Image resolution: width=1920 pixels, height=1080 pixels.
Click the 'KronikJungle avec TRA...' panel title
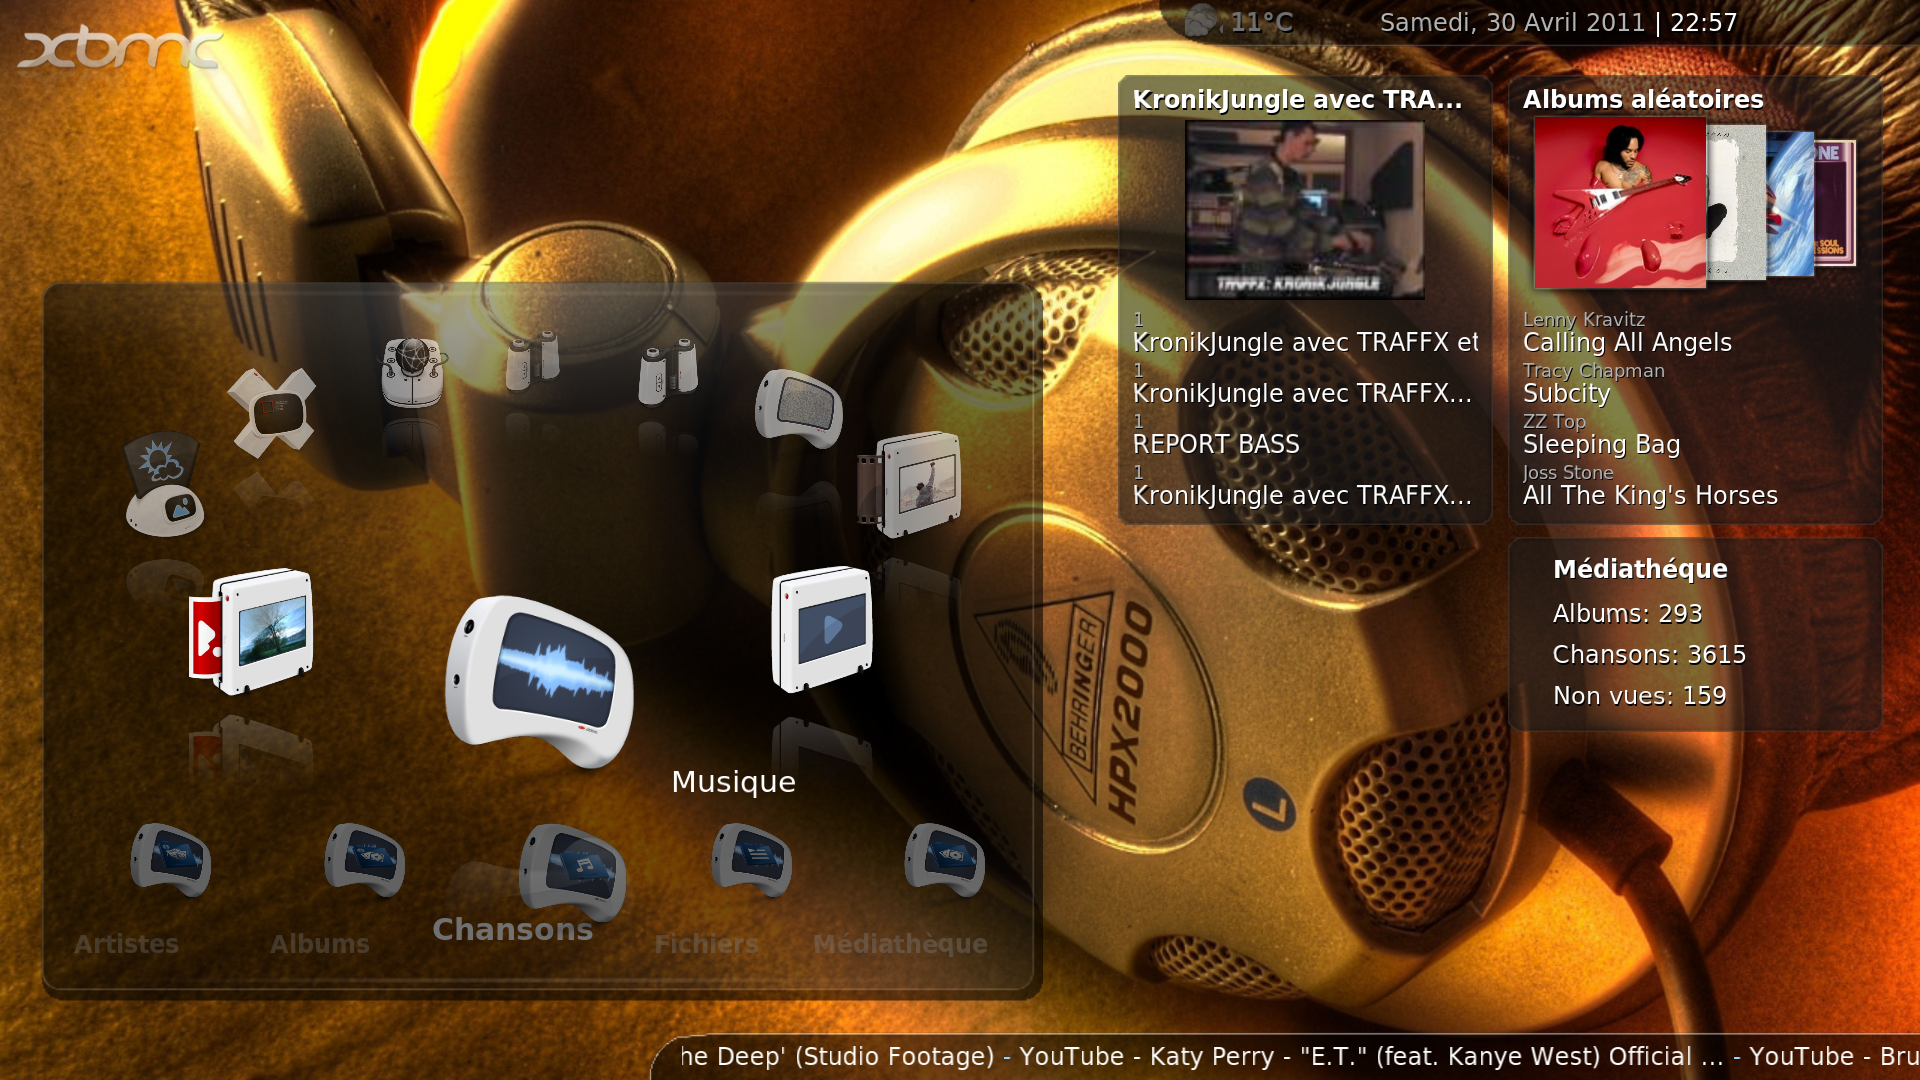tap(1297, 99)
